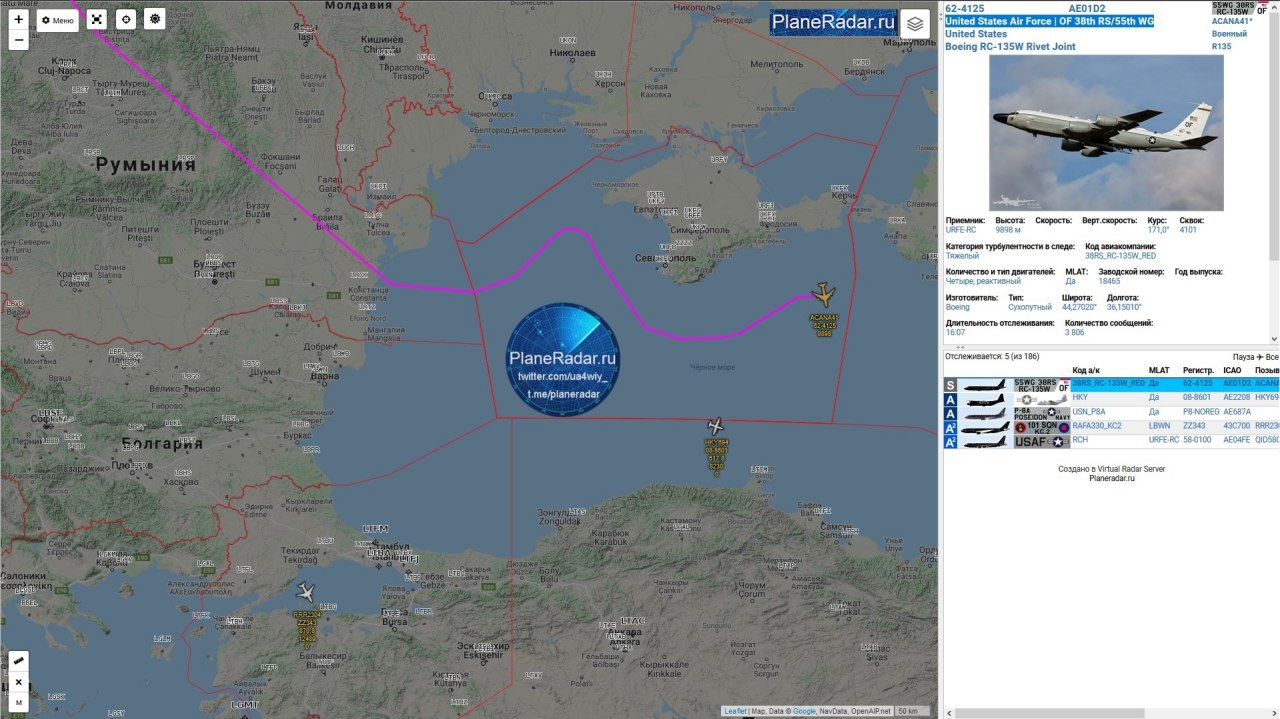Screen dimensions: 1280x719
Task: Click squawk value 4101
Action: (1188, 230)
